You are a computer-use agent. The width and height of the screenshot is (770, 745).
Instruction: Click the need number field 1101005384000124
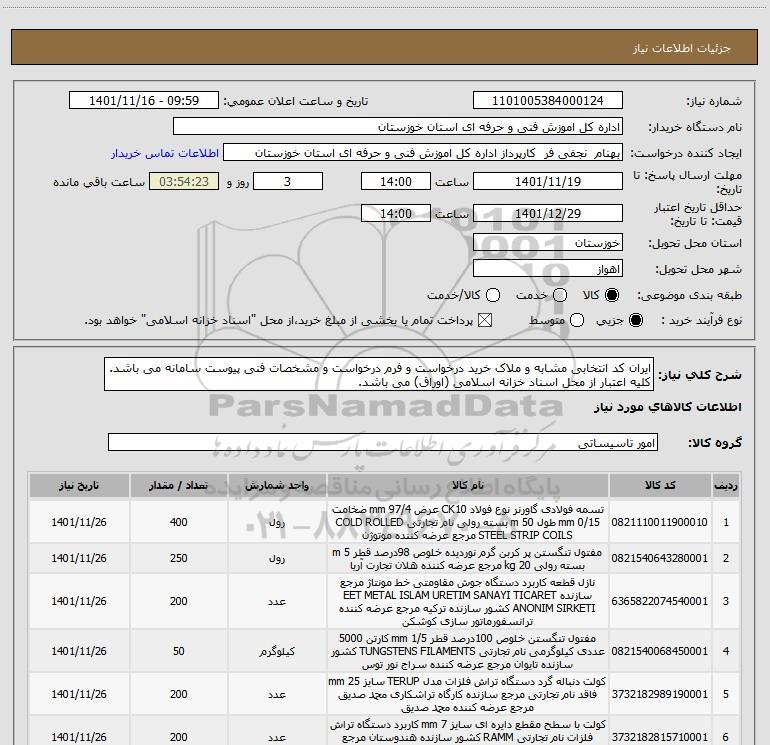click(x=548, y=101)
